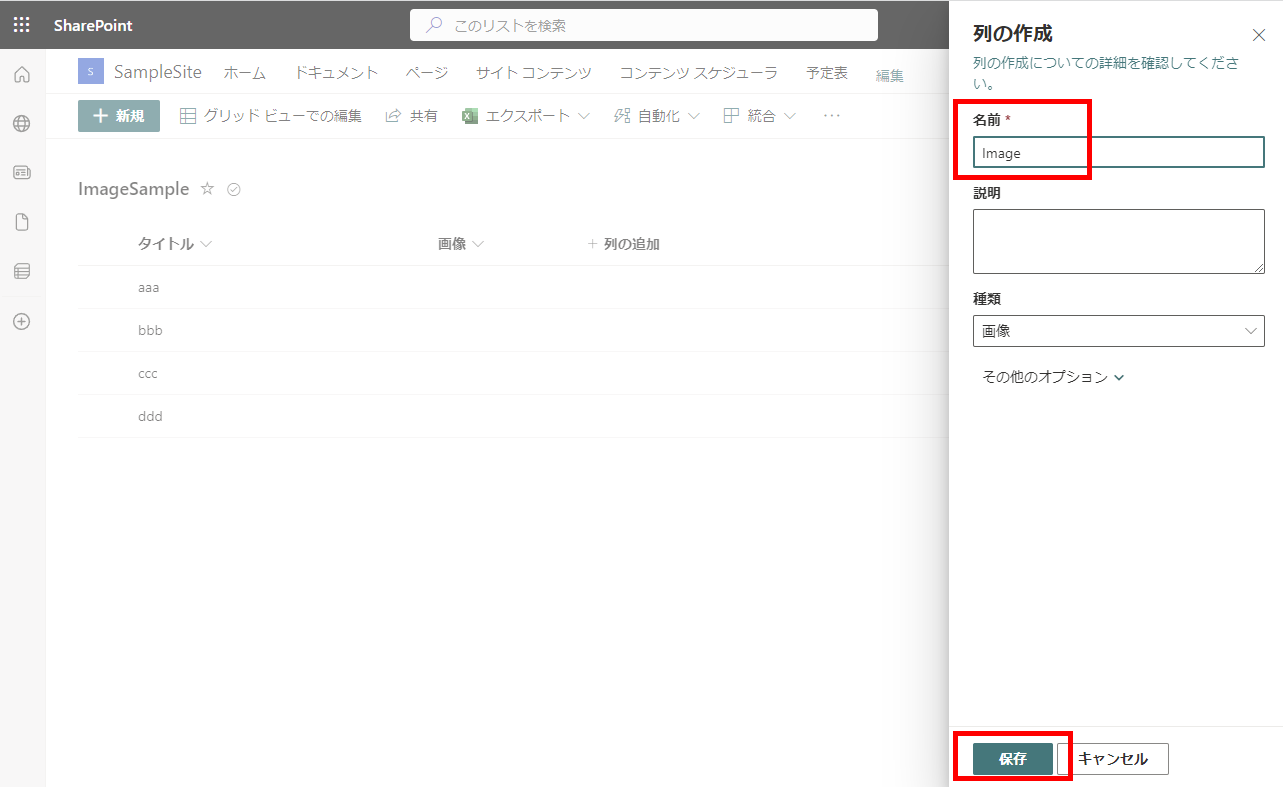
Task: Click the キャンセル button
Action: click(x=1112, y=759)
